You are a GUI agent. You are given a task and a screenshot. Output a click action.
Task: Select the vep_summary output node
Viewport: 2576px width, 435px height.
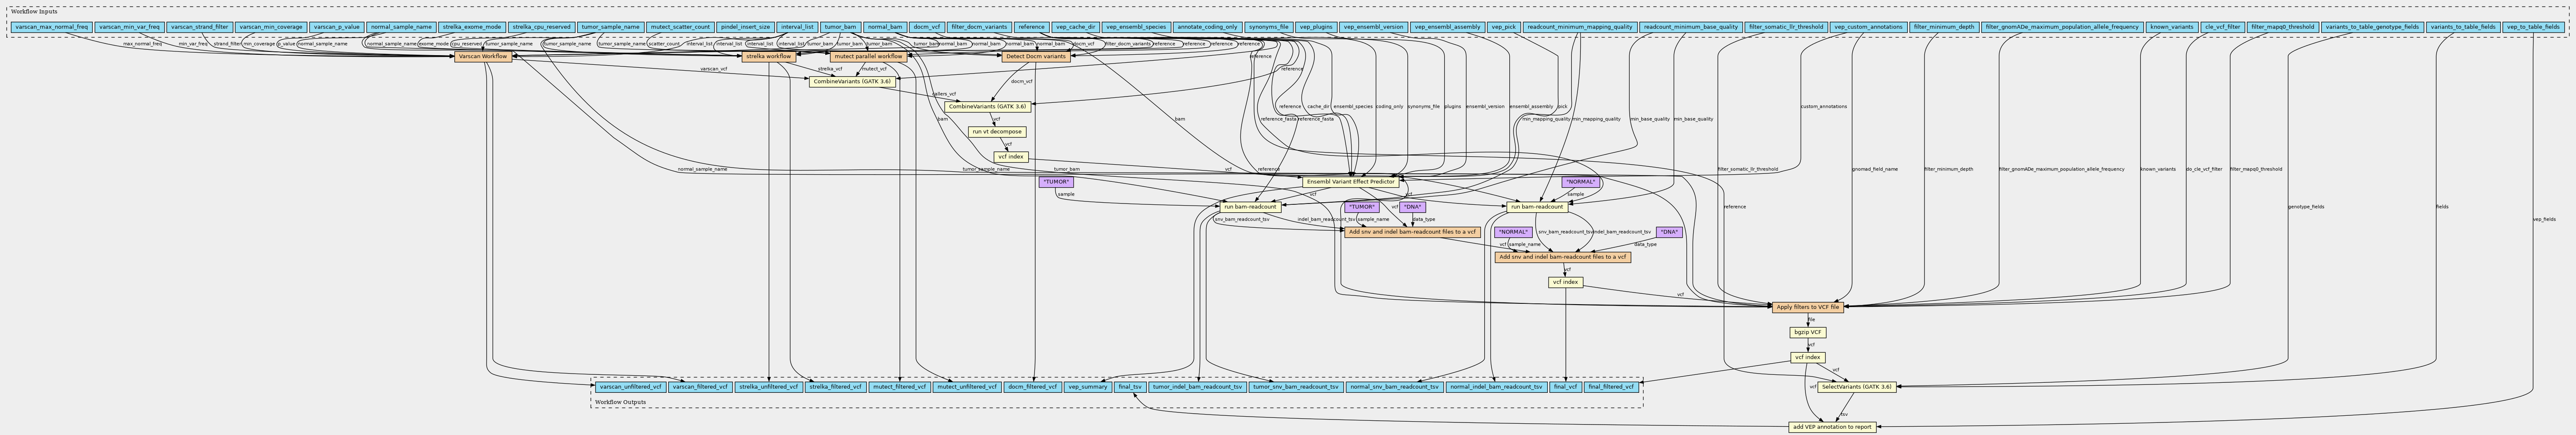pos(1087,386)
